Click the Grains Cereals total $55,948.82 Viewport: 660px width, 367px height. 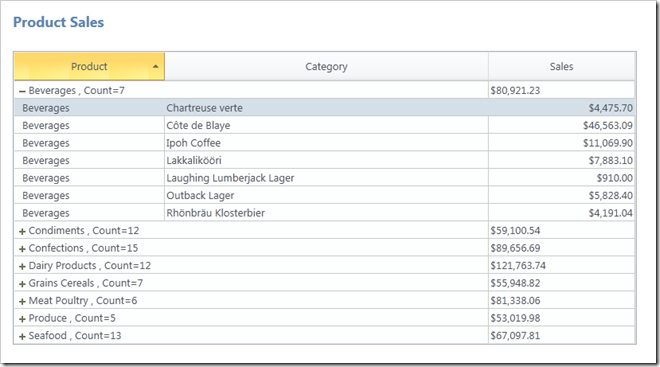tap(515, 283)
